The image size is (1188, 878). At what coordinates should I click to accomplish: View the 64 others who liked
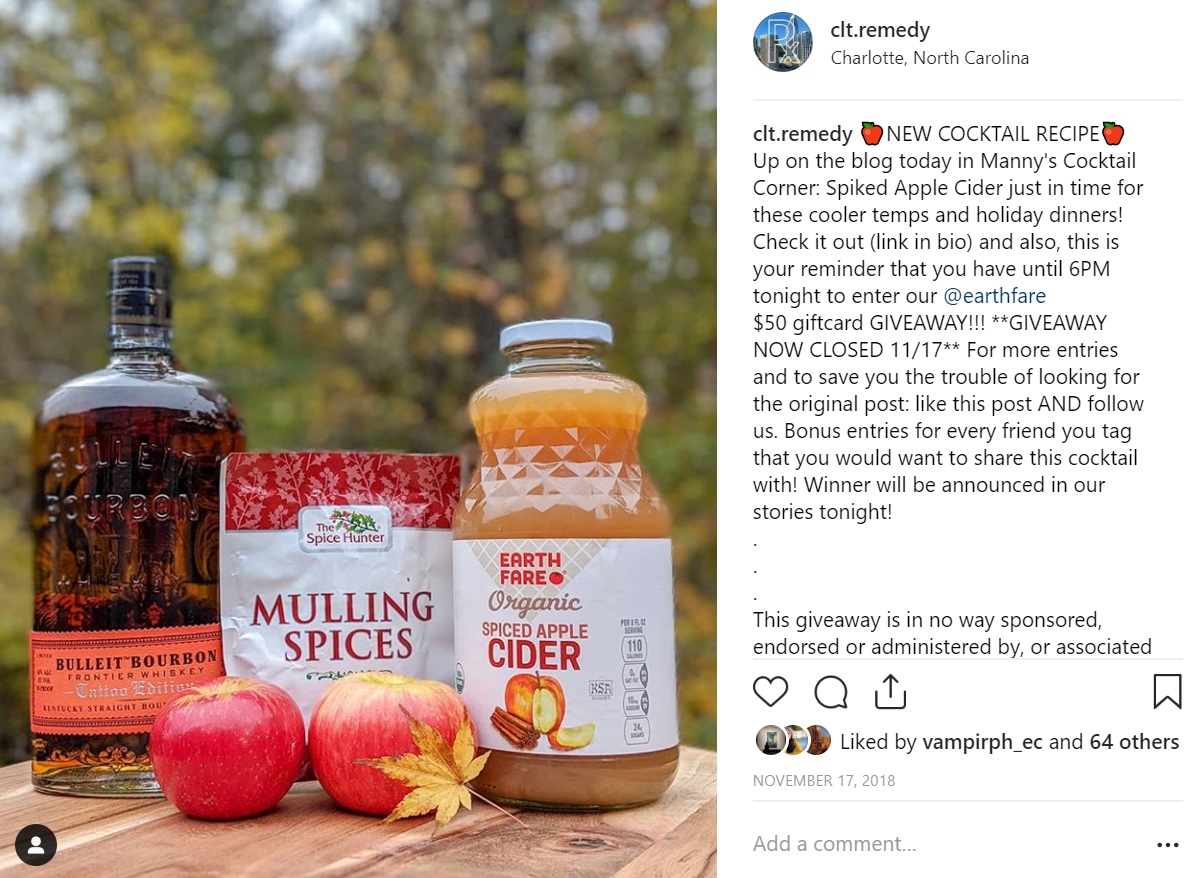click(1133, 742)
